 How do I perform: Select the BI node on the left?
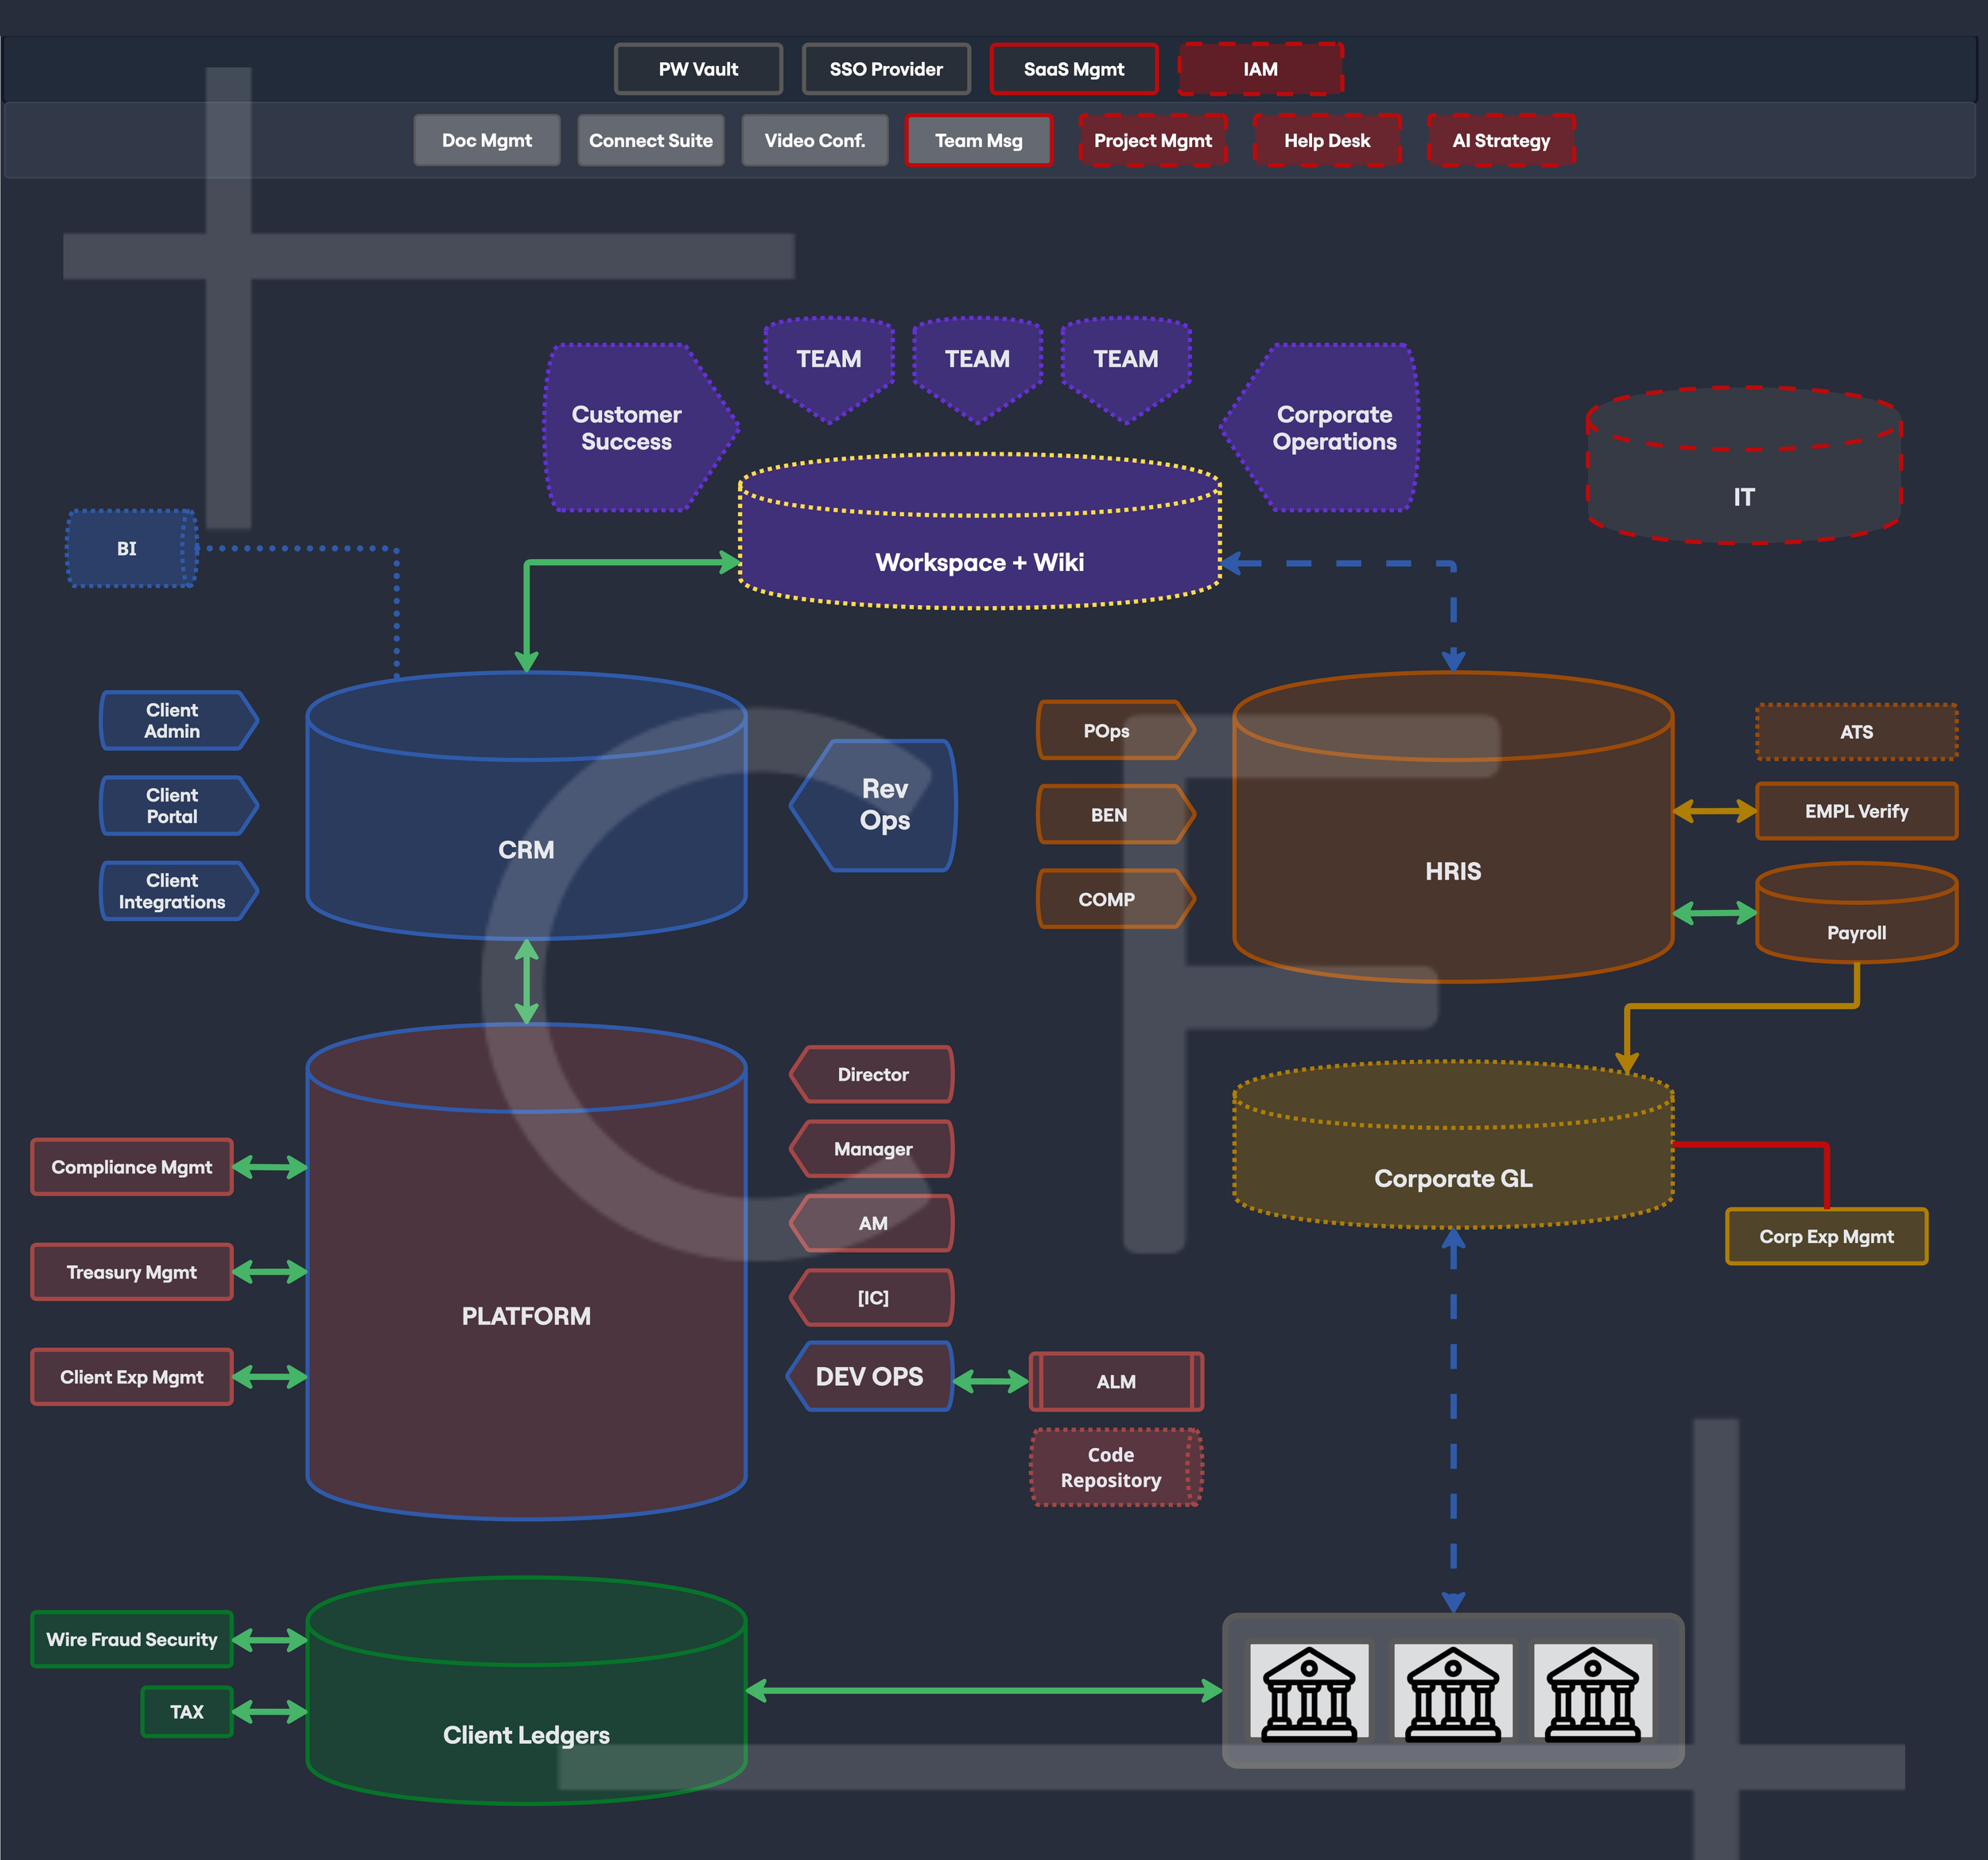point(127,548)
